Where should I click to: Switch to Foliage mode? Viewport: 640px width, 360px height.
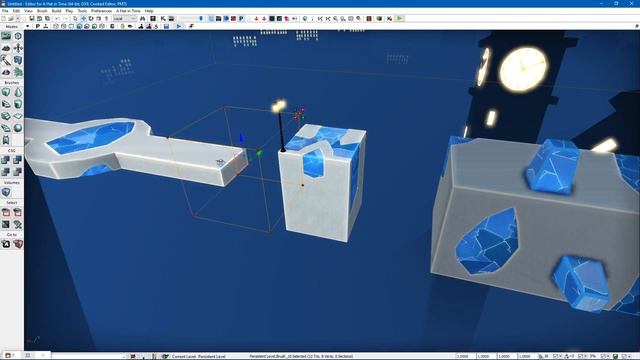[18, 72]
